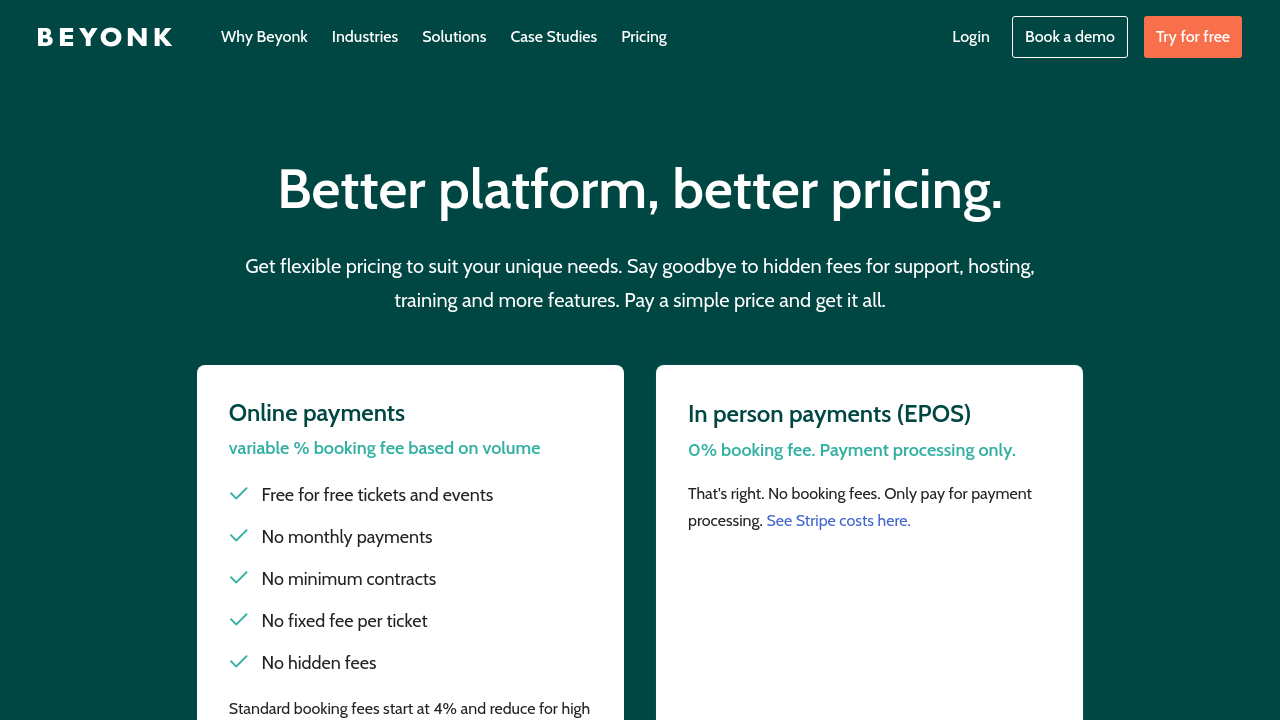This screenshot has height=720, width=1280.
Task: Click checkmark next to No monthly payments
Action: [x=239, y=536]
